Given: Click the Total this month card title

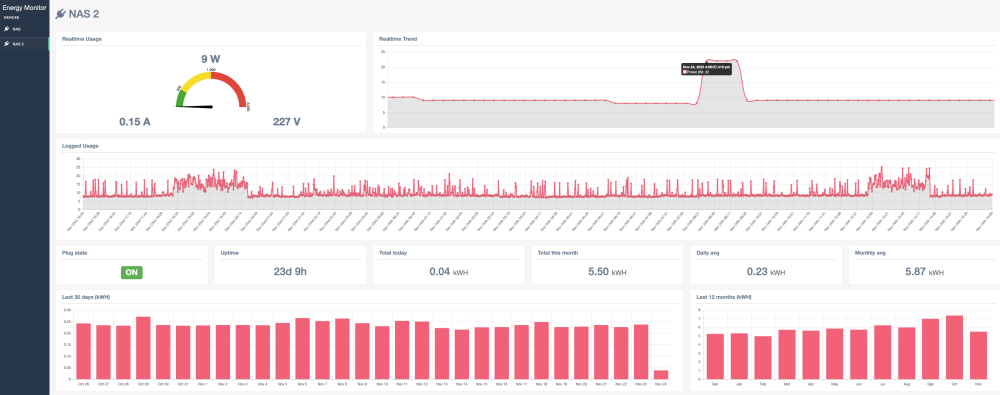Looking at the screenshot, I should point(558,253).
